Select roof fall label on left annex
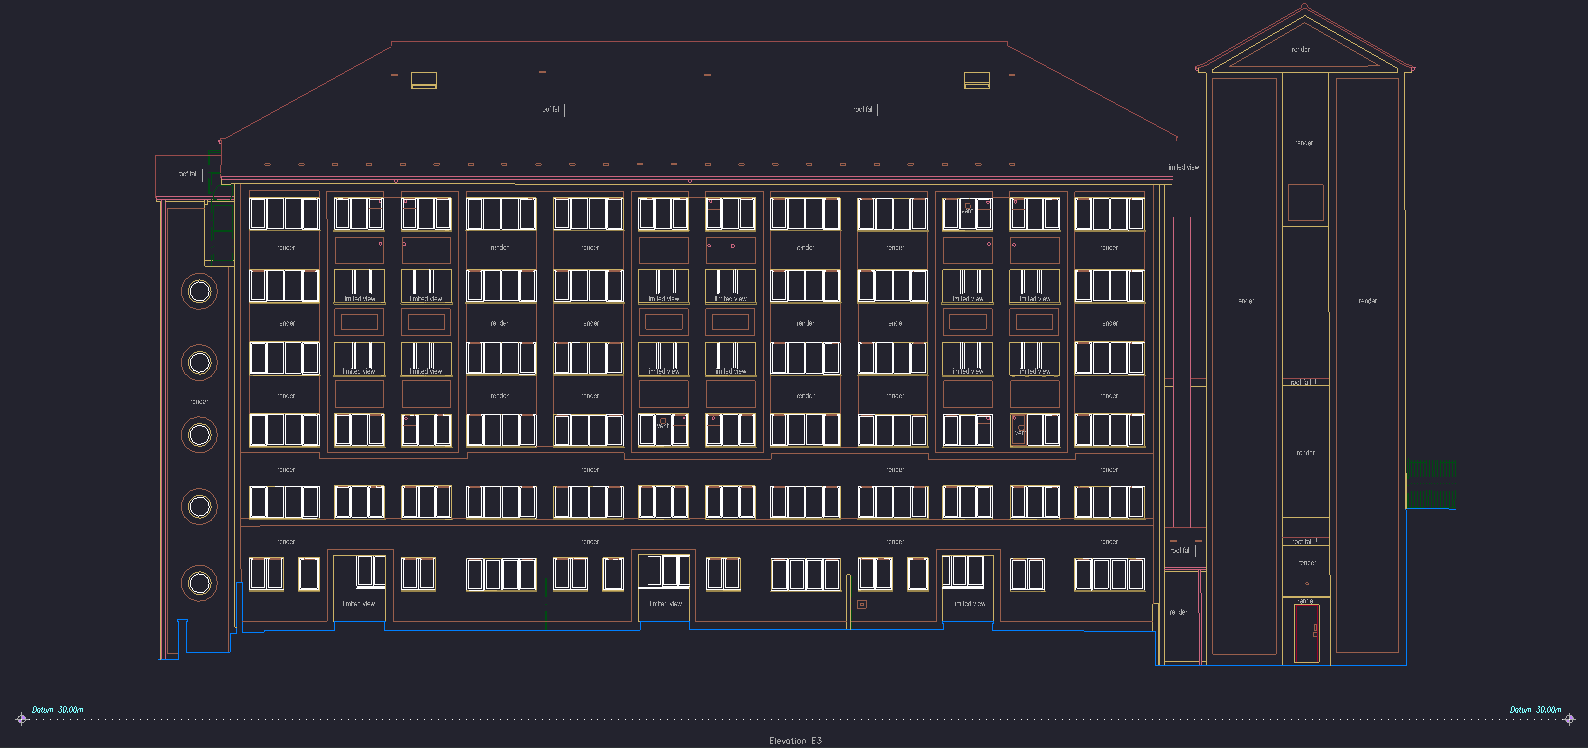1588x748 pixels. [x=188, y=174]
